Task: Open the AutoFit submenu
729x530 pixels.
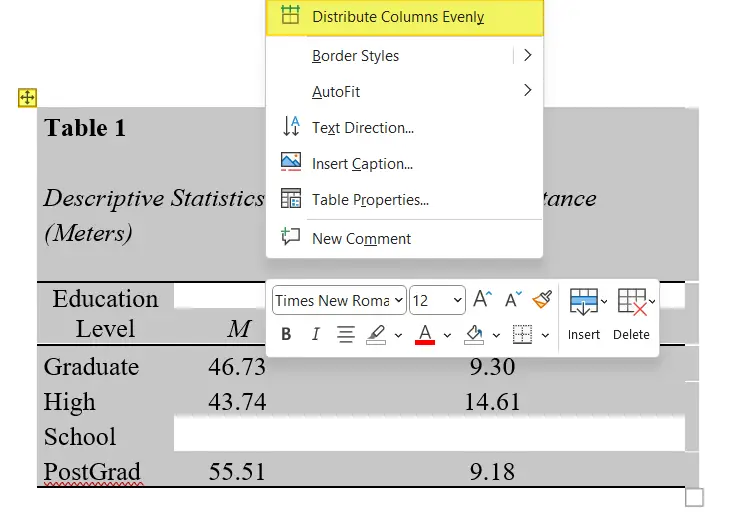Action: click(404, 92)
